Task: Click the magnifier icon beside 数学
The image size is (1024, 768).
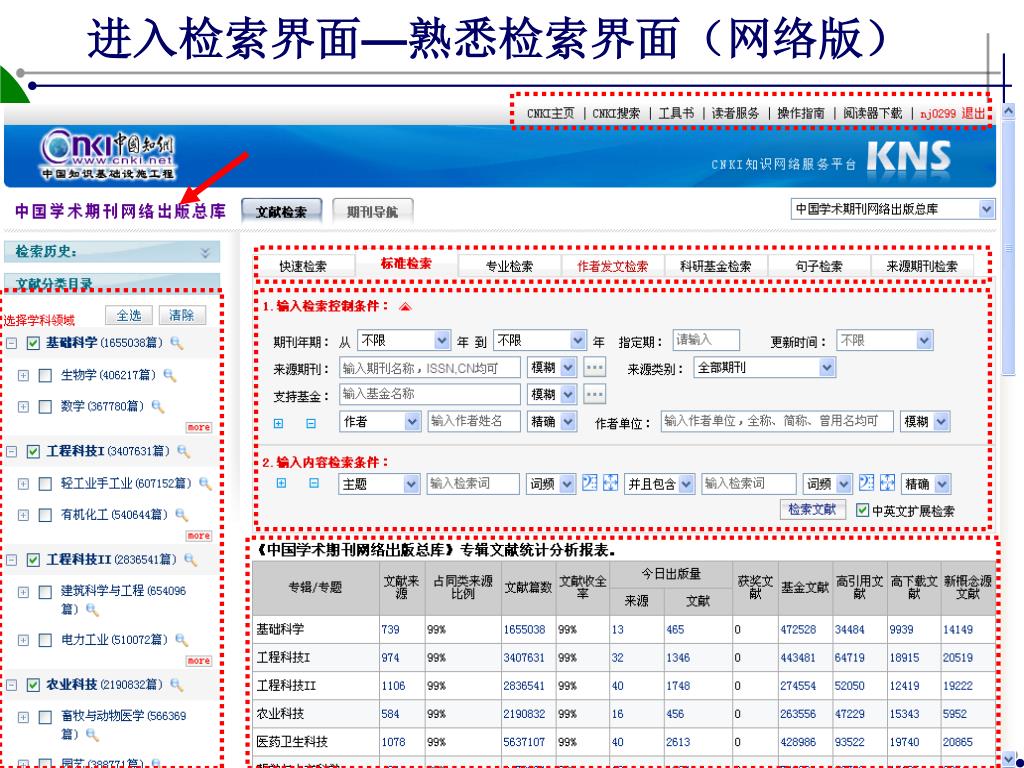Action: 158,407
